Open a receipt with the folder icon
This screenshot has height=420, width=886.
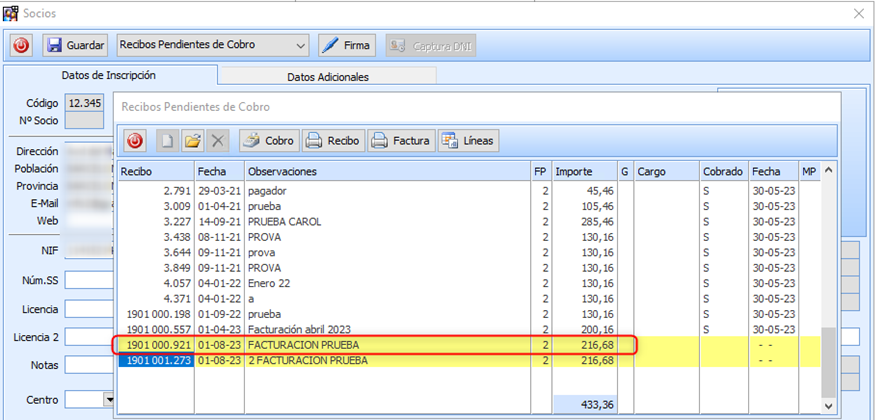tap(193, 141)
